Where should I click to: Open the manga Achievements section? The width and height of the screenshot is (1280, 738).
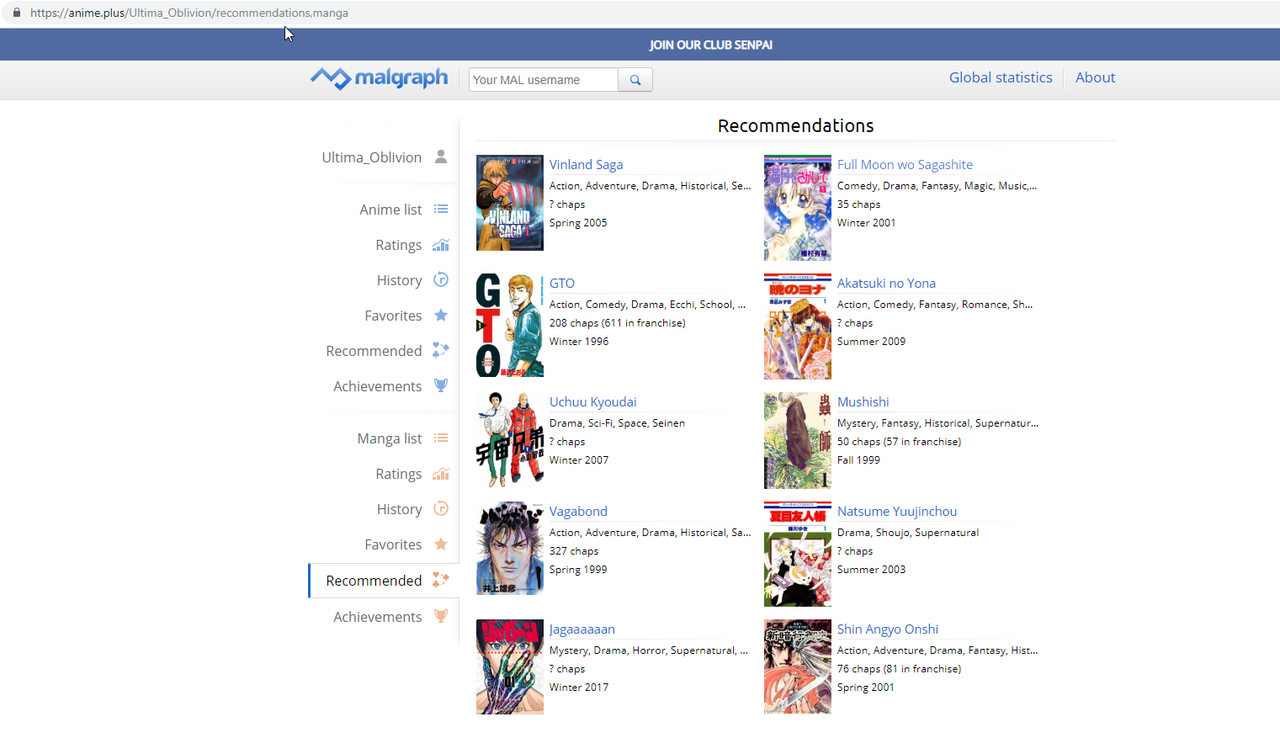pos(377,616)
